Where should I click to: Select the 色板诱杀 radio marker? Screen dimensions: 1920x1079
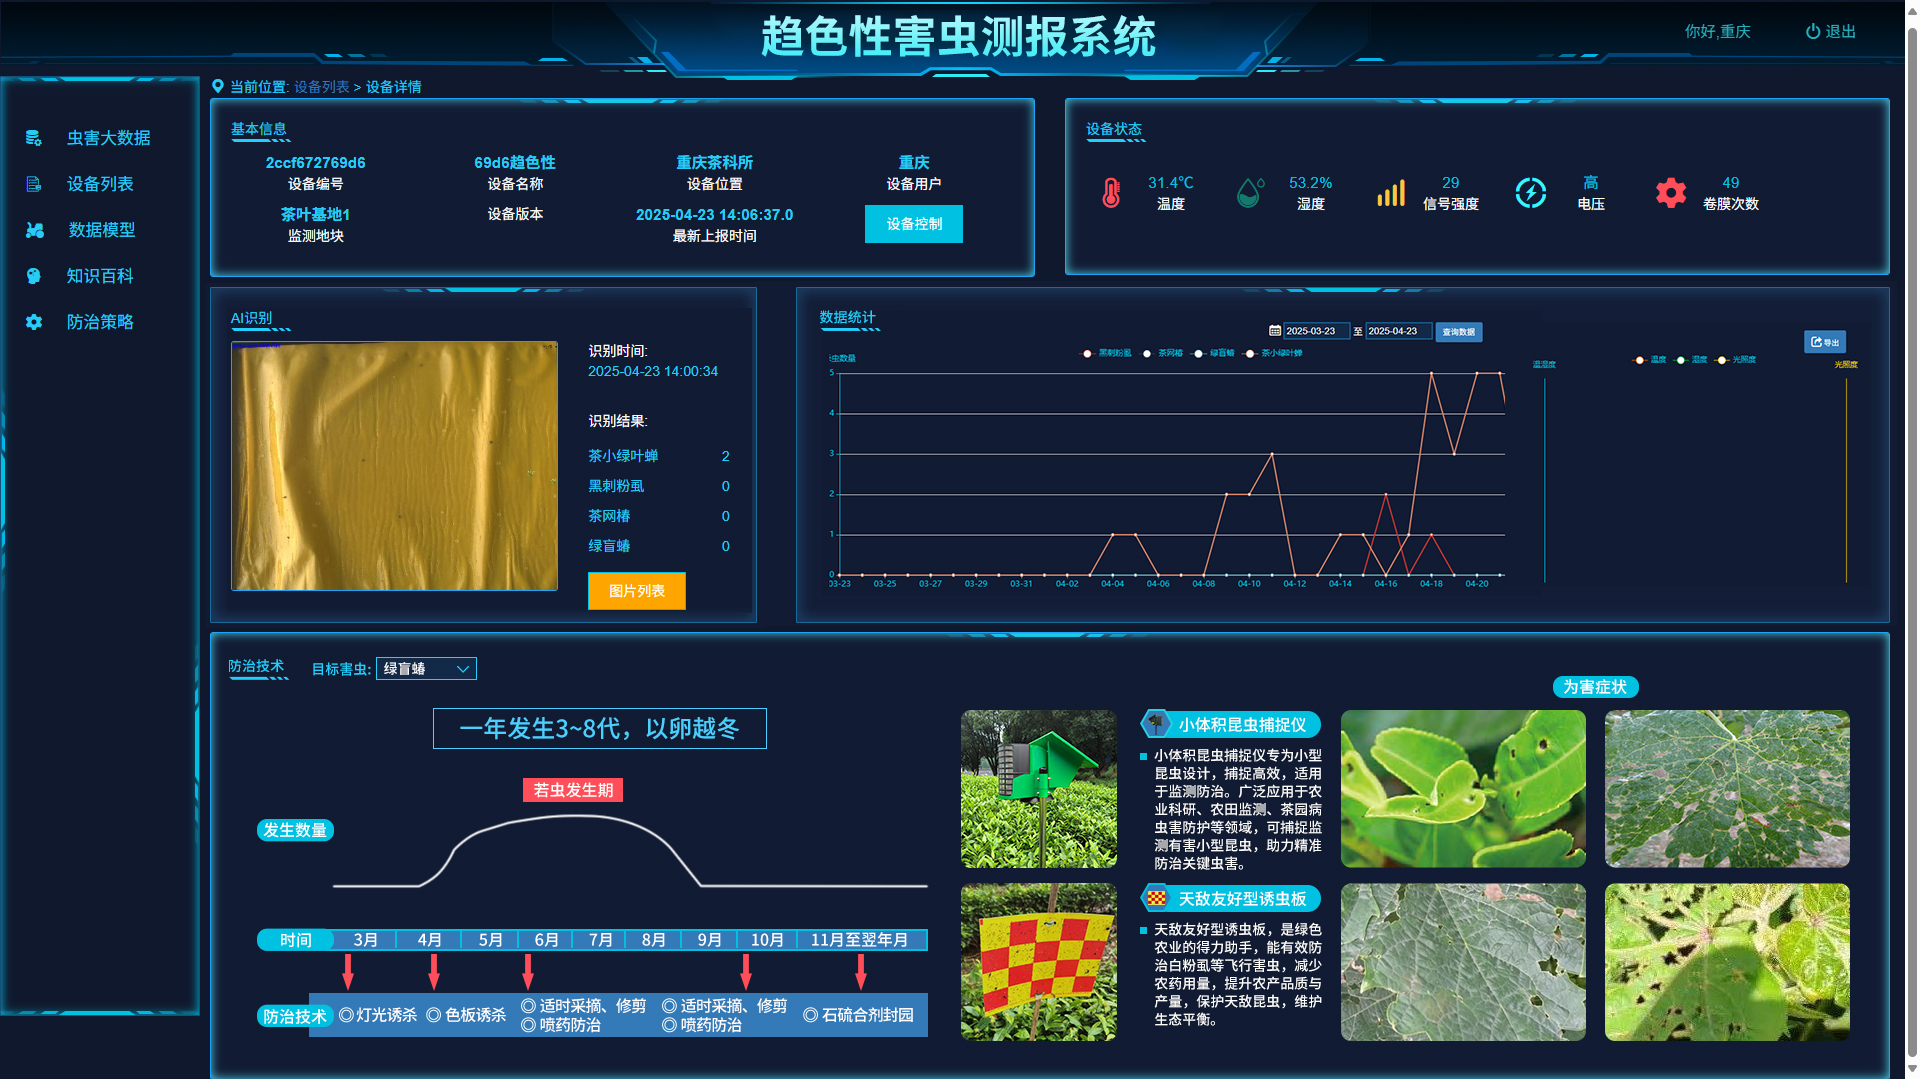(x=434, y=1015)
